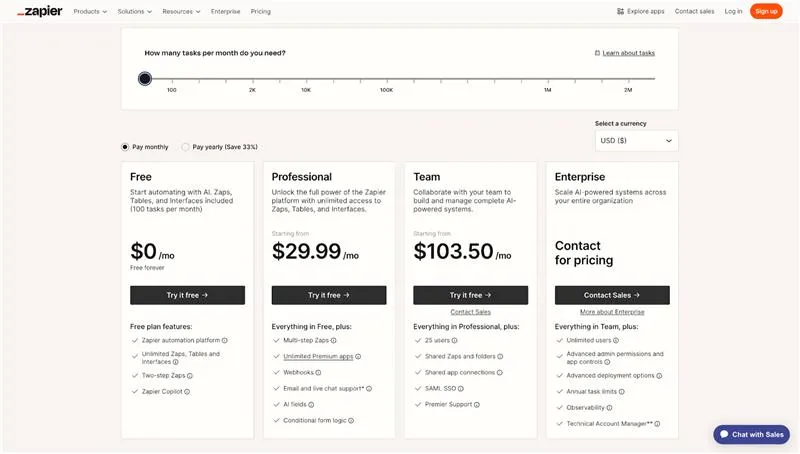Open the Chat with Sales widget

point(751,434)
